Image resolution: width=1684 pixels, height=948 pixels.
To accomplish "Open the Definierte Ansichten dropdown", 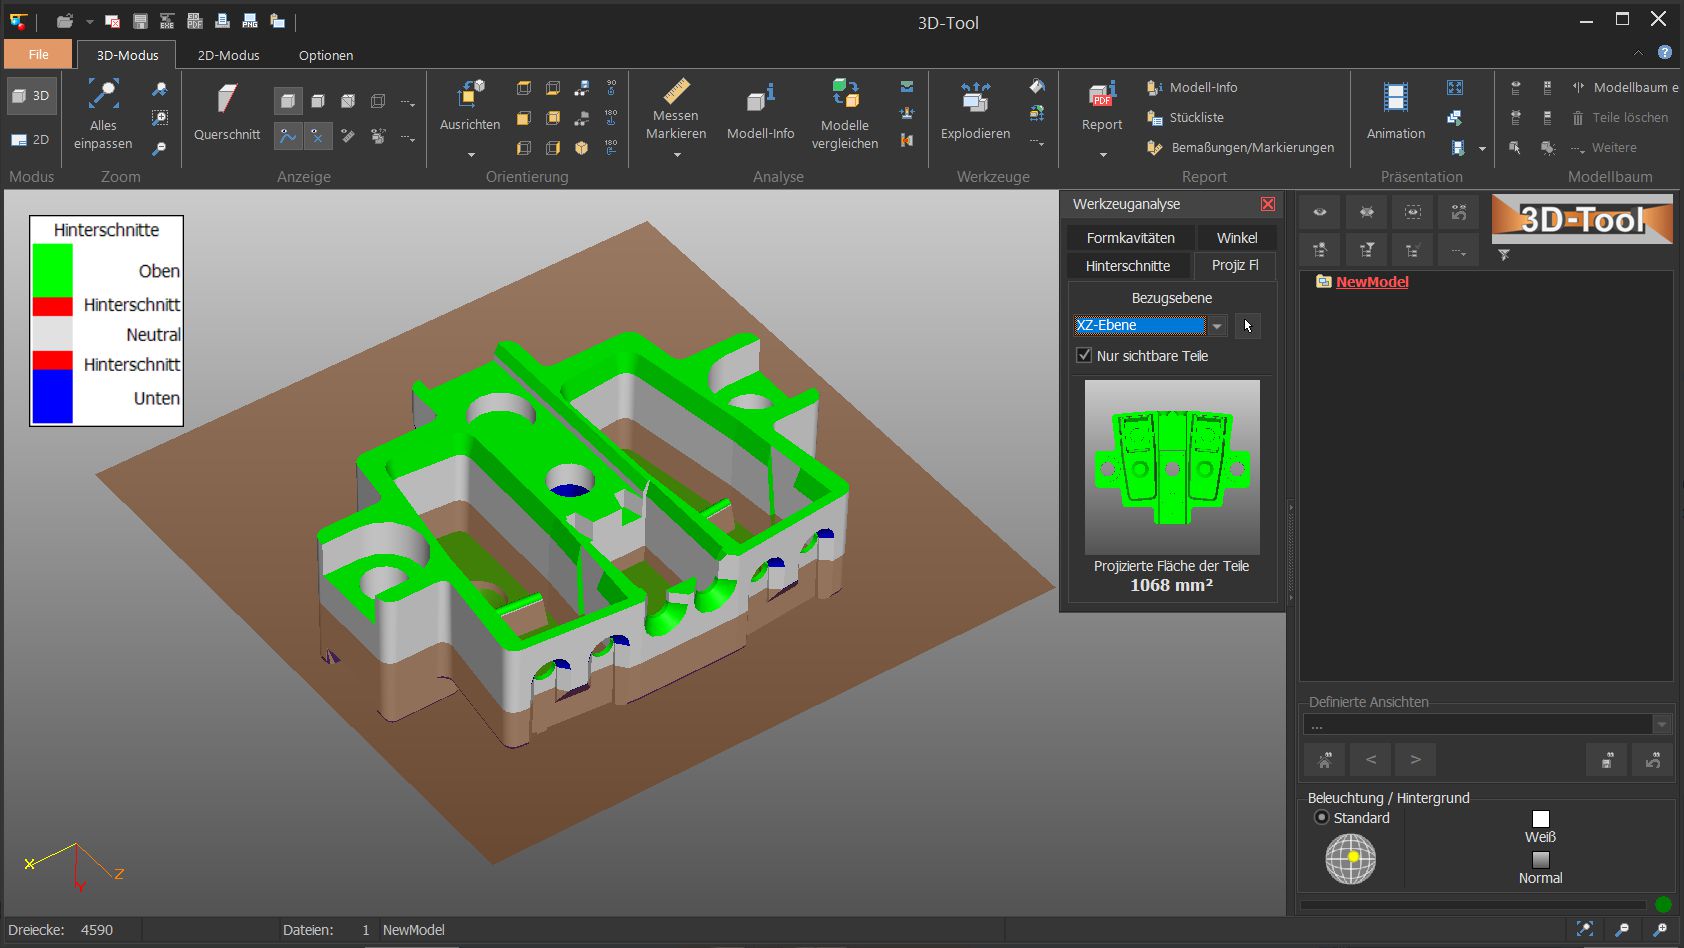I will coord(1661,723).
